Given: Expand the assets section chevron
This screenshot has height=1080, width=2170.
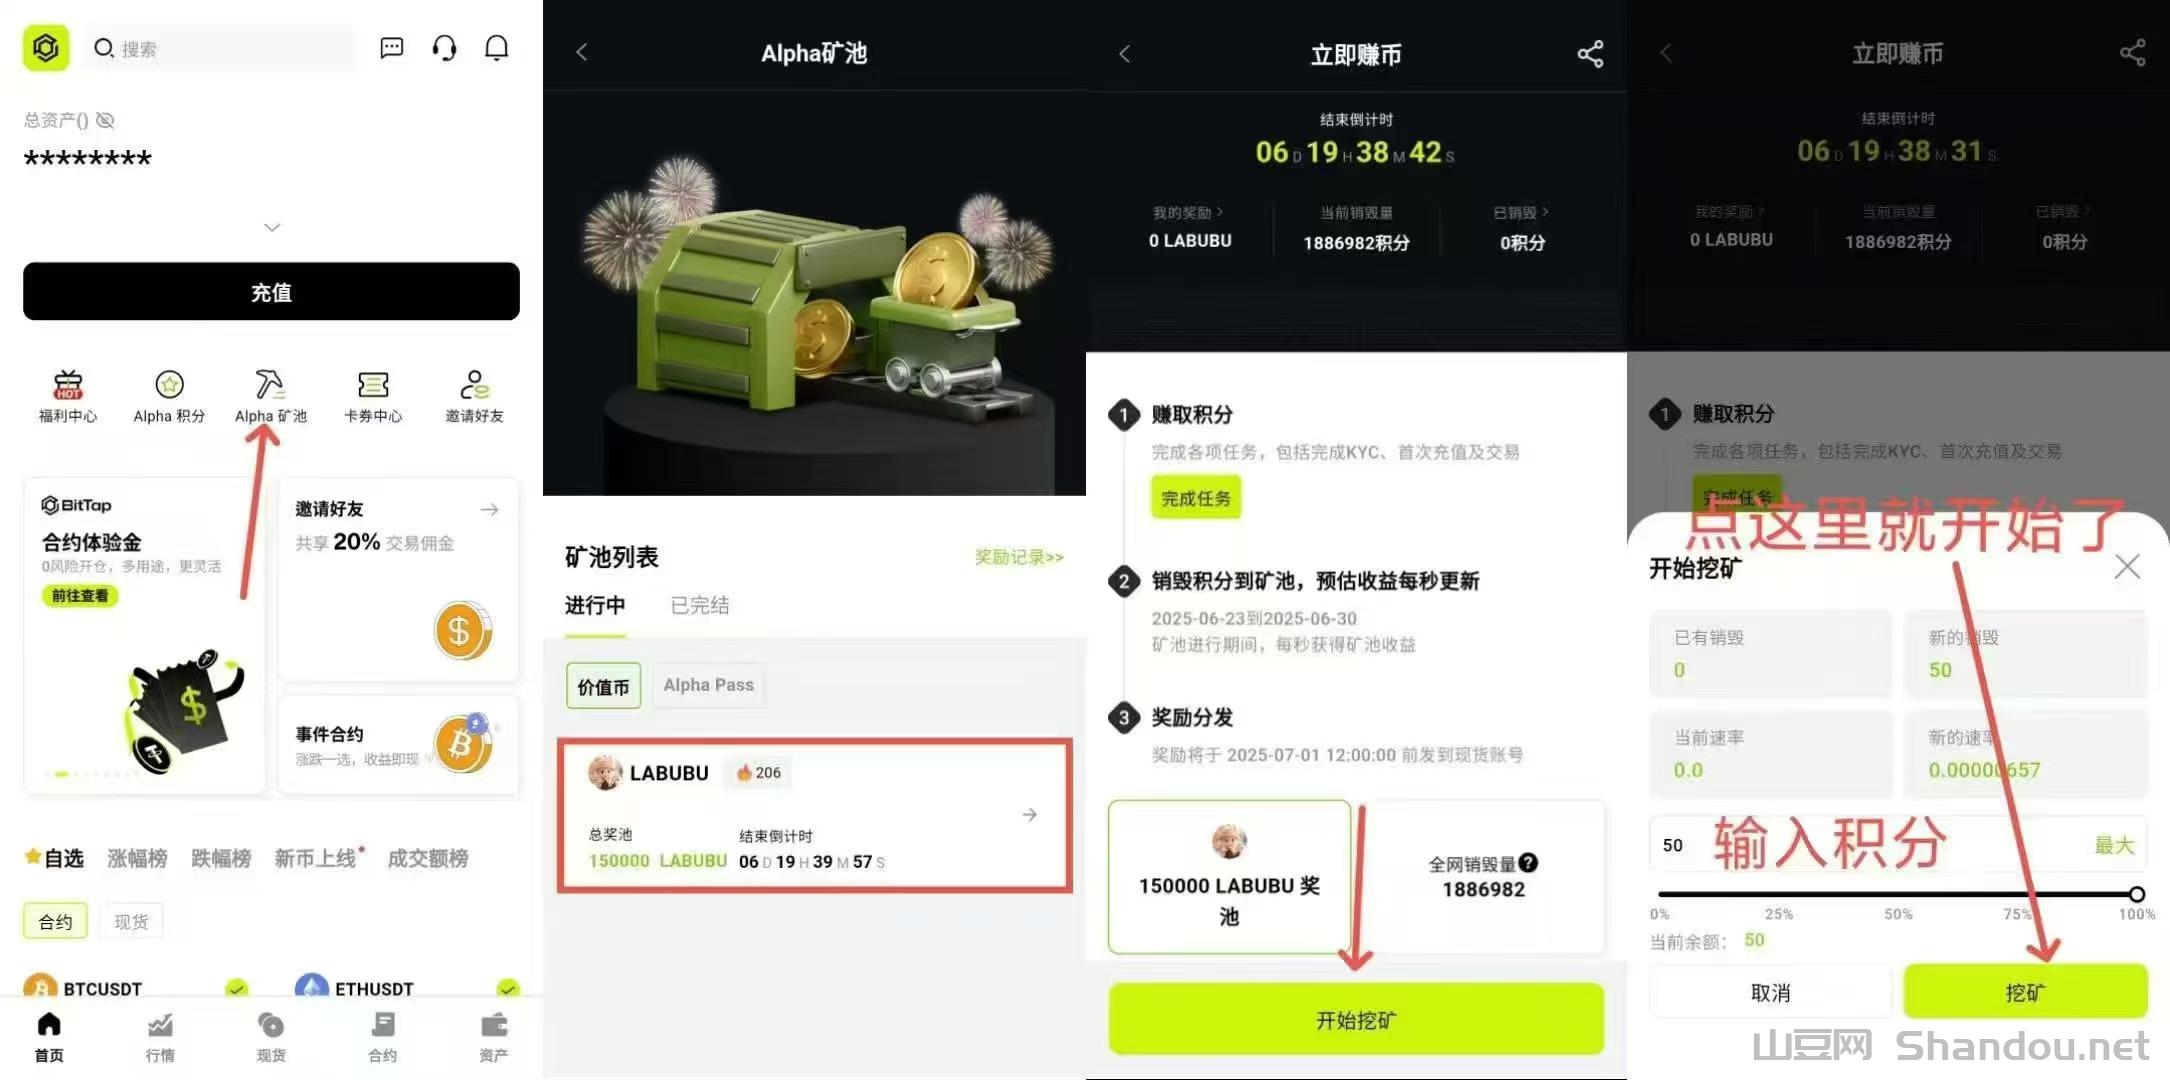Looking at the screenshot, I should click(x=272, y=228).
